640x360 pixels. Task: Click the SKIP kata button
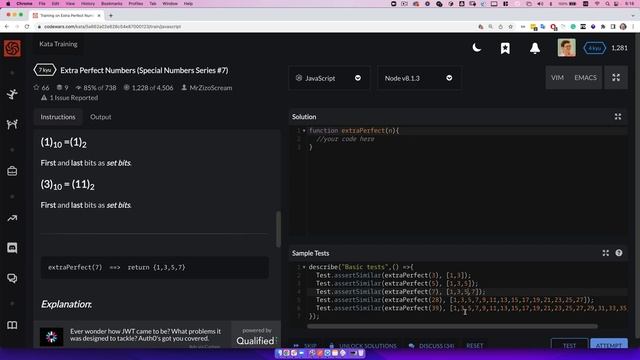305,346
